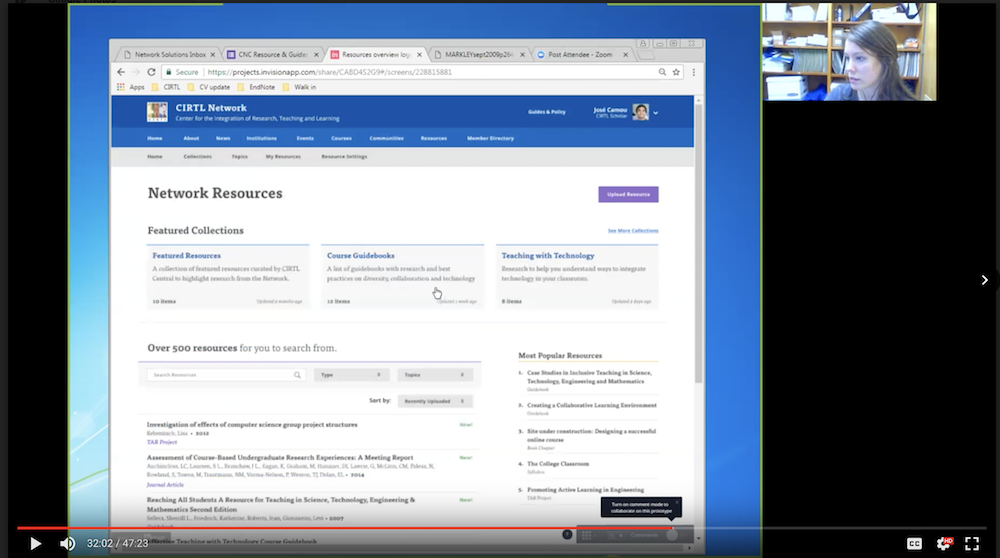Enter fullscreen mode
Viewport: 1000px width, 558px height.
[x=972, y=543]
